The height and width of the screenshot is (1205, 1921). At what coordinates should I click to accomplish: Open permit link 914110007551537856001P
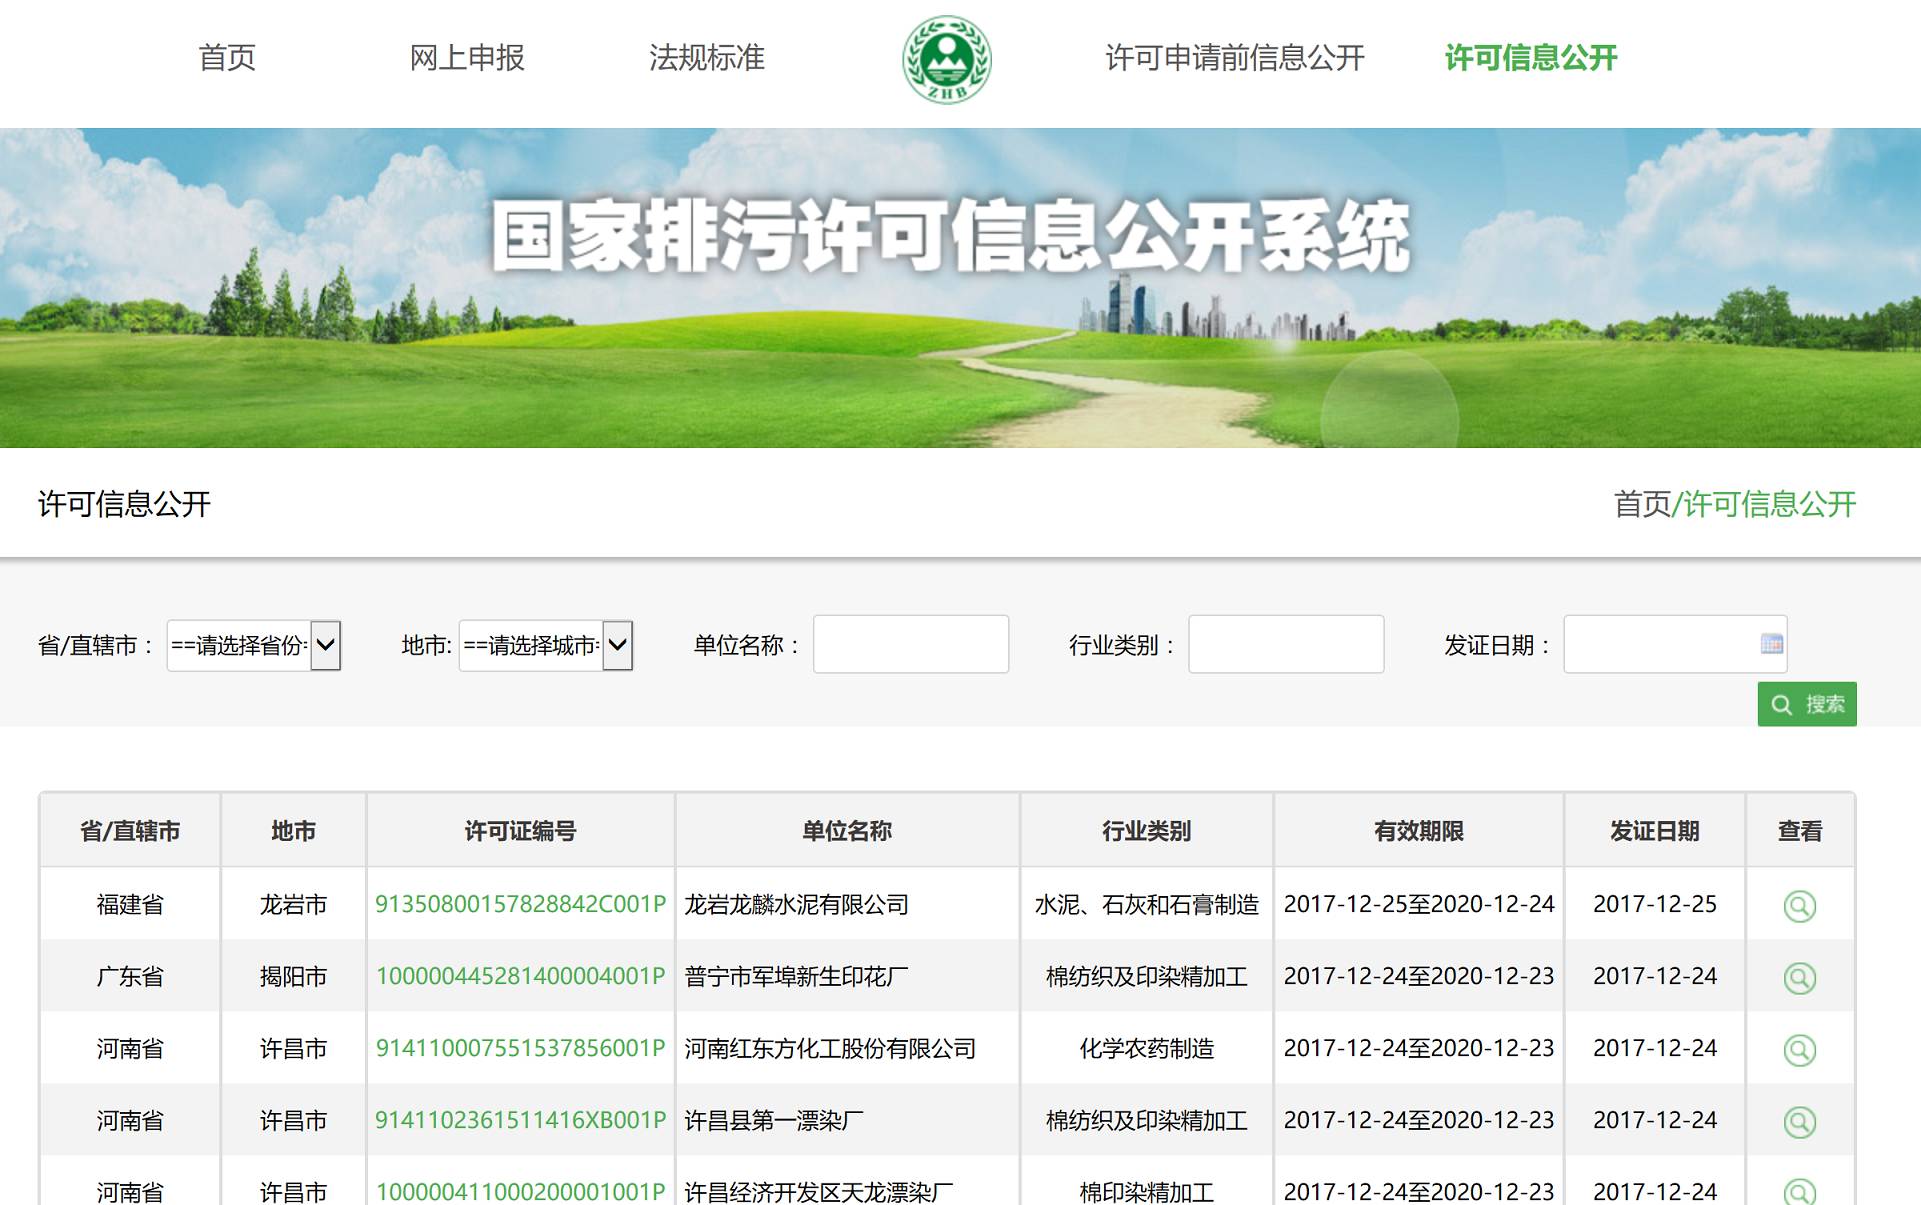click(x=520, y=1048)
